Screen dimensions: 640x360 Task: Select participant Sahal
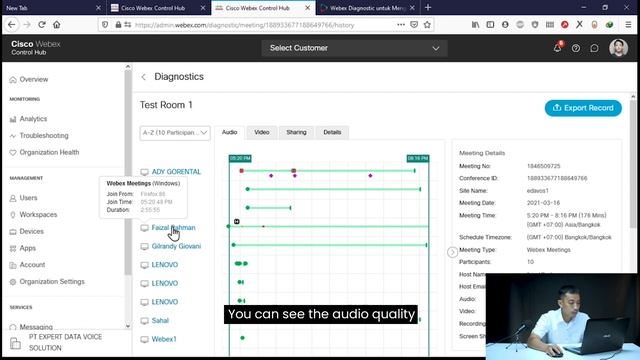[x=160, y=321]
